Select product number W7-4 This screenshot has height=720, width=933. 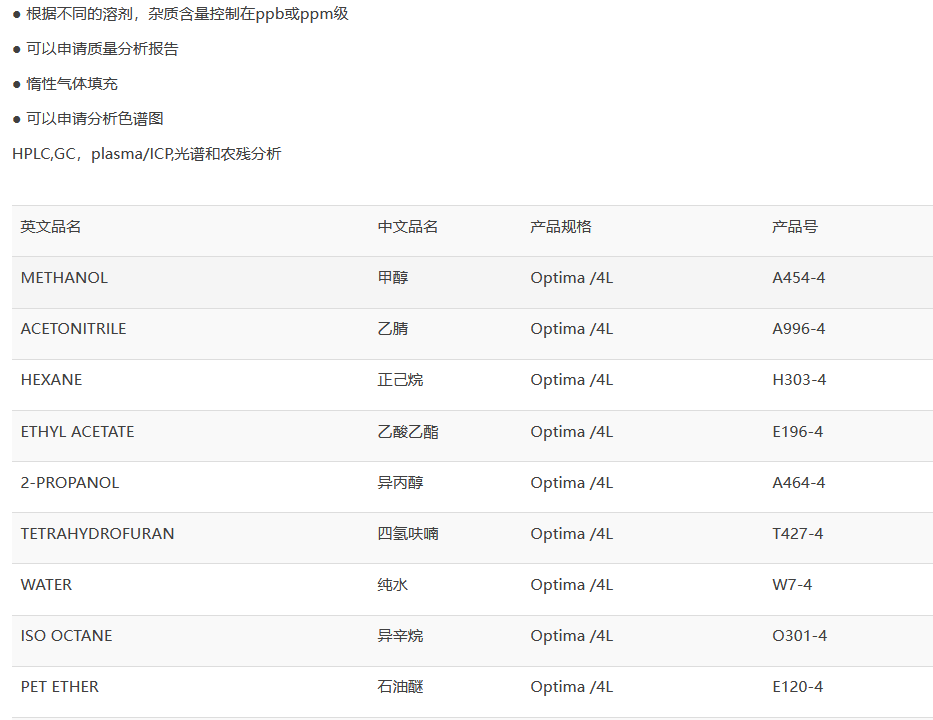[x=792, y=585]
